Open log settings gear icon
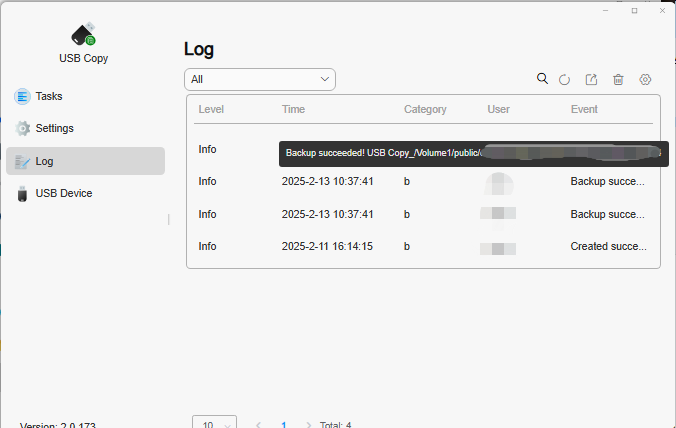Image resolution: width=676 pixels, height=428 pixels. 645,79
